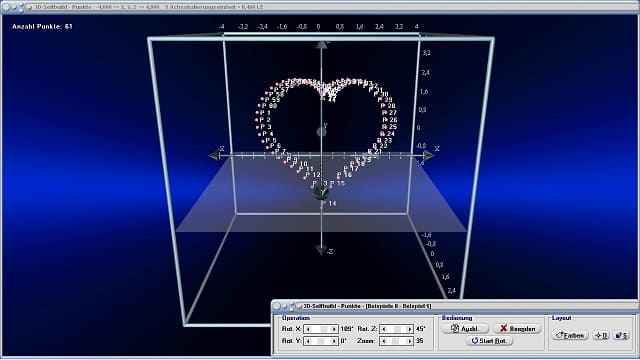
Task: Increase Zoom with right arrow
Action: (x=409, y=341)
